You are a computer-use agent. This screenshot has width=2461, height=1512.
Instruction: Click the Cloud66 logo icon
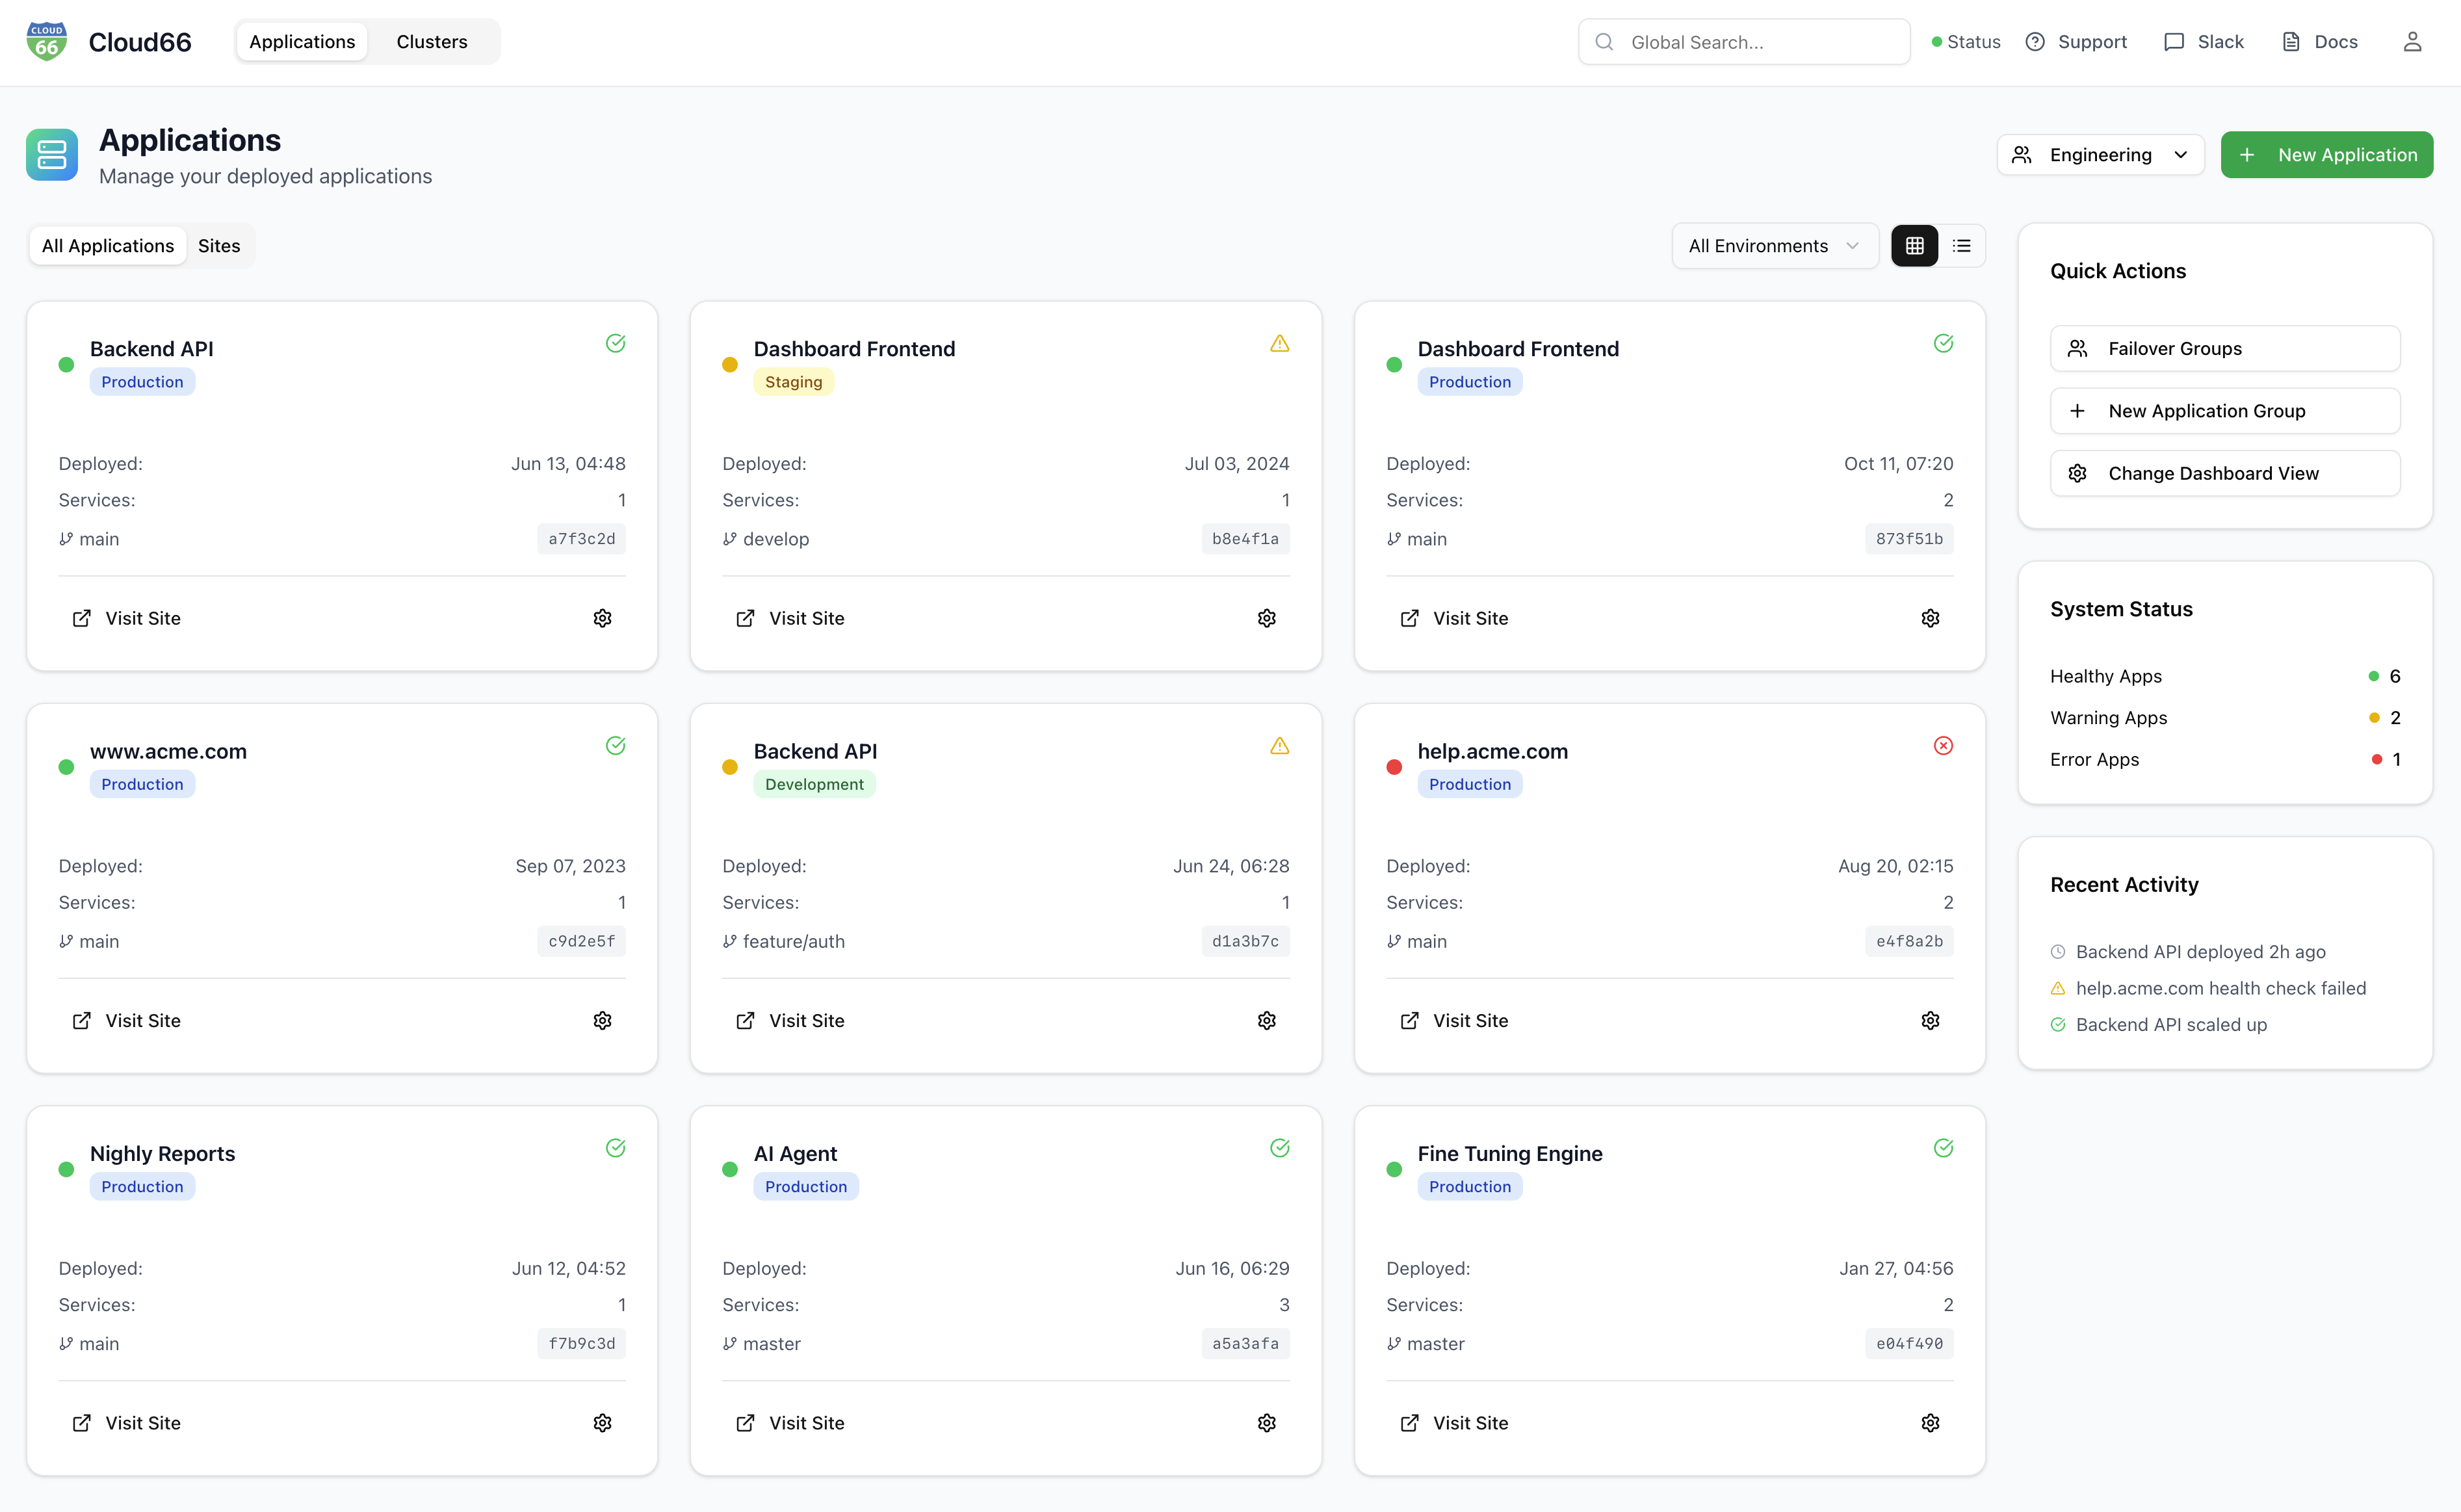coord(46,42)
